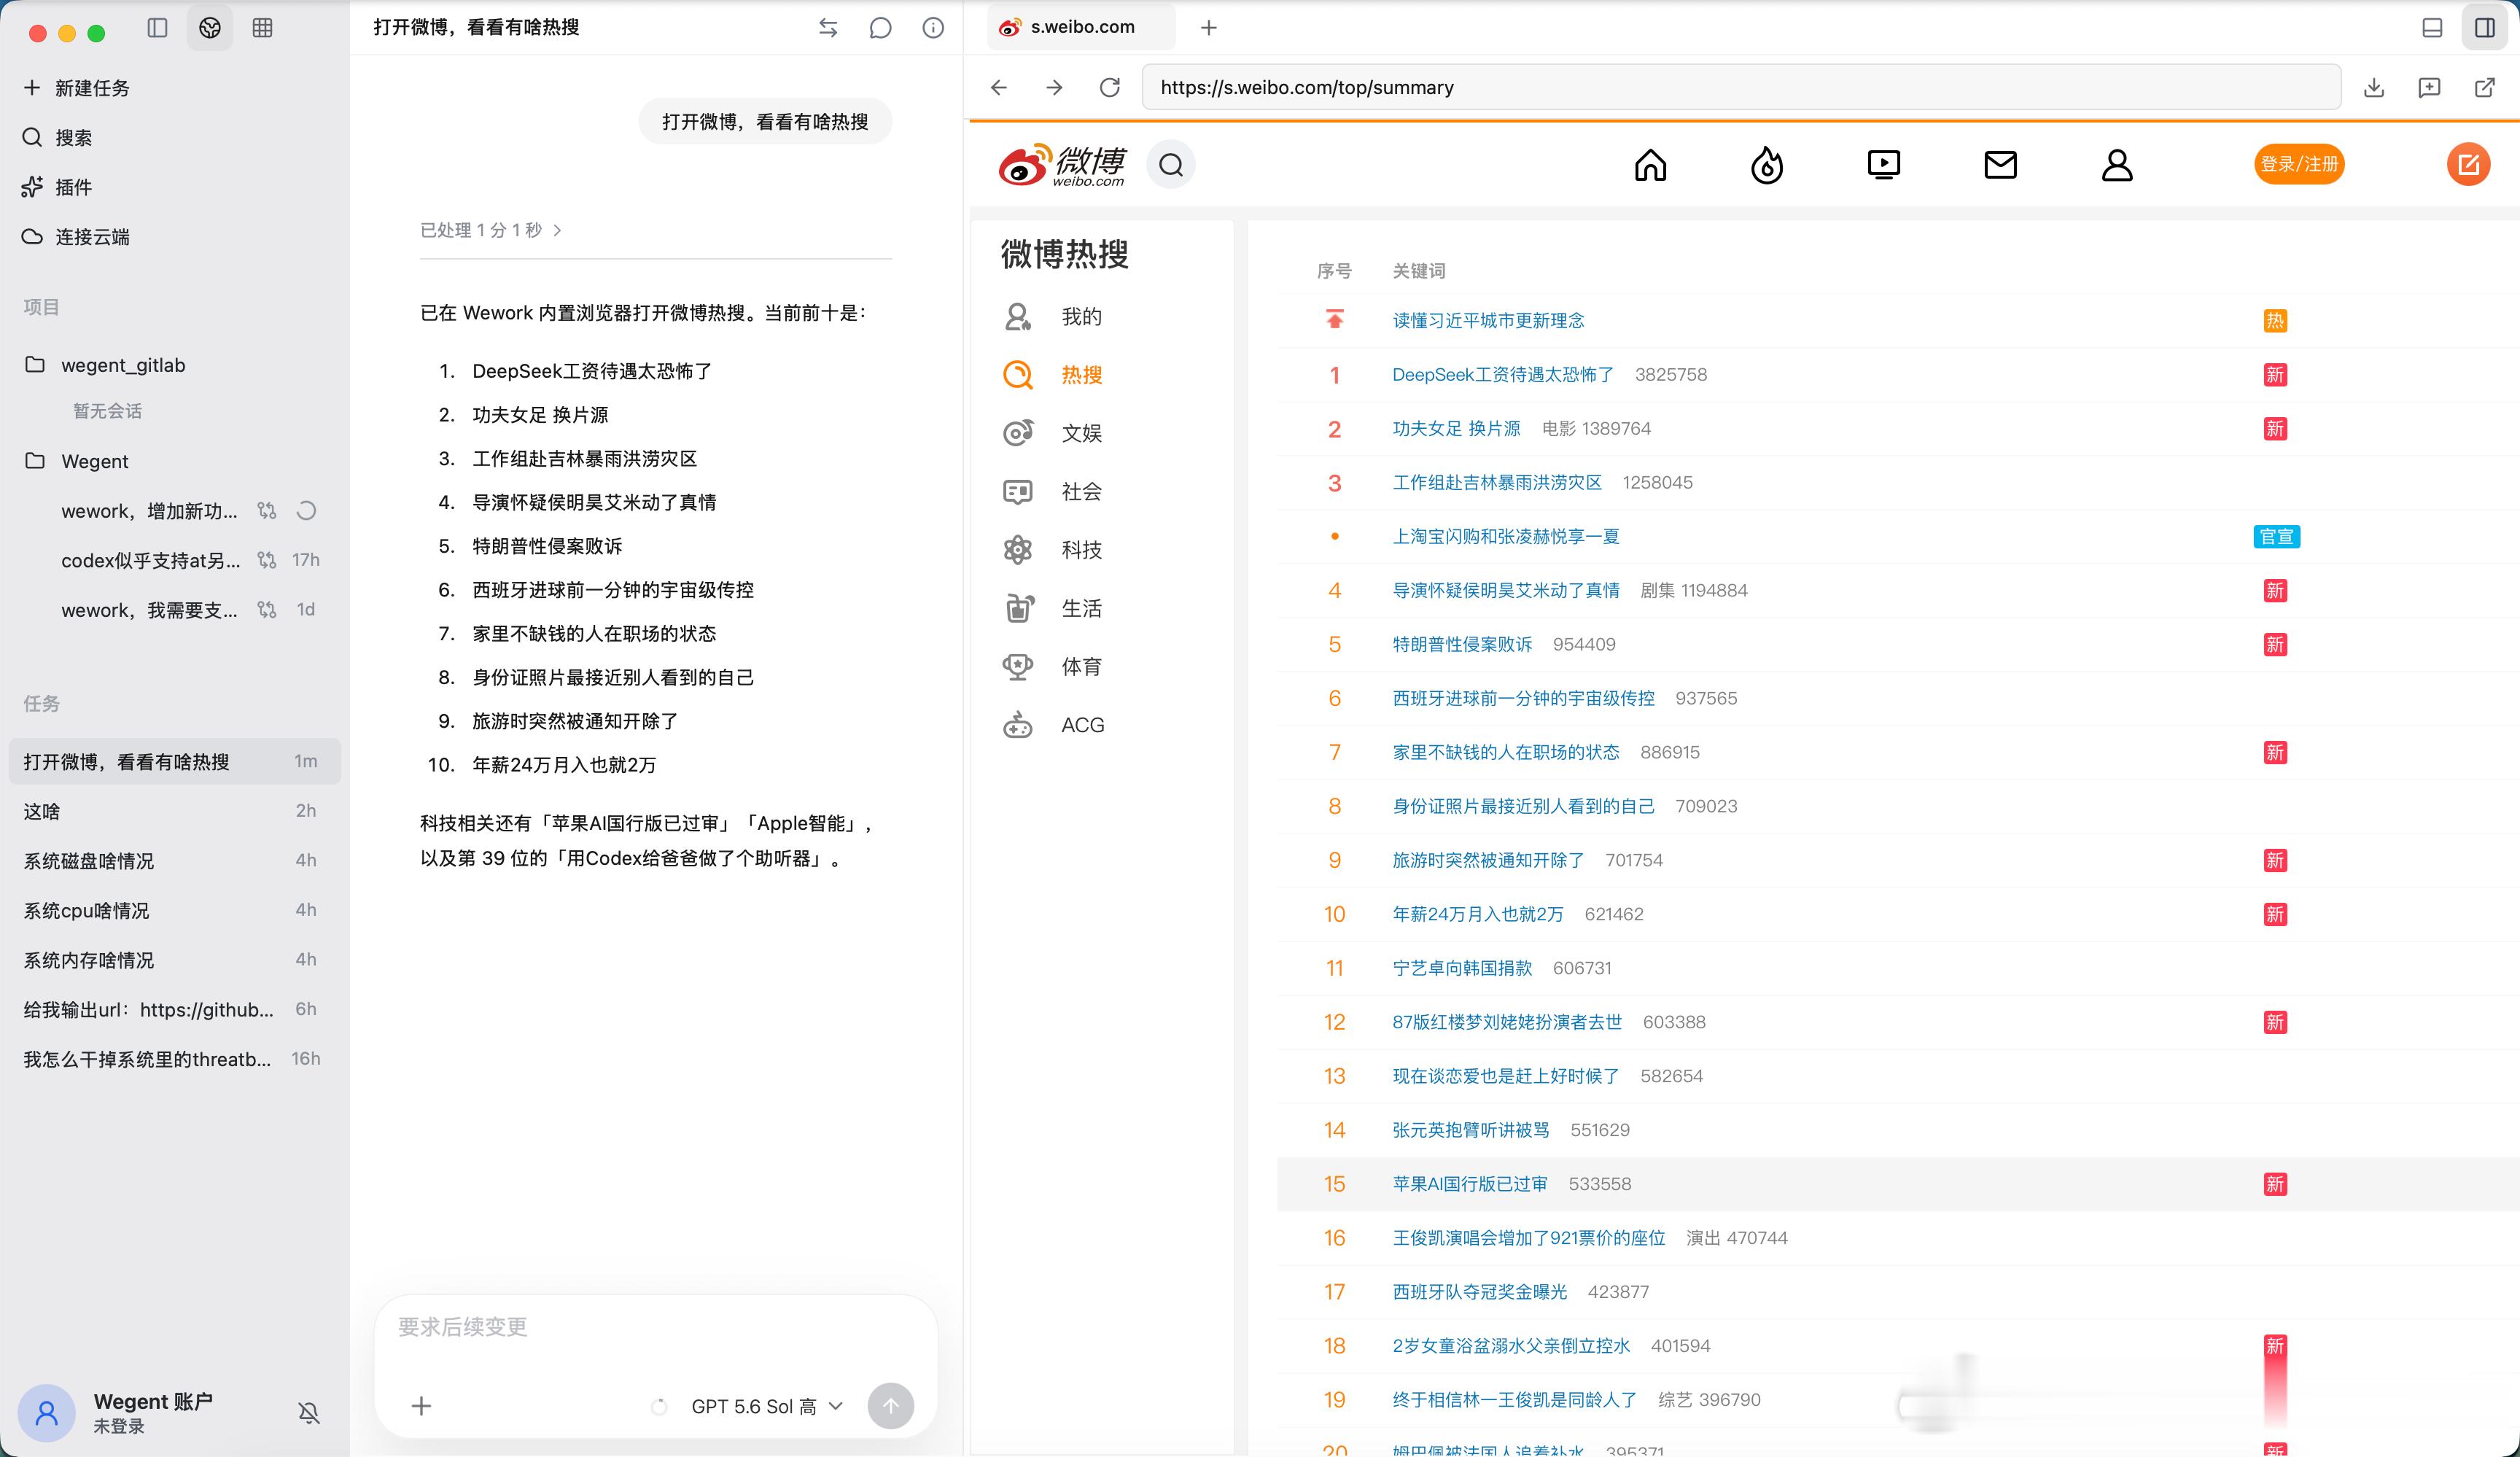Create a new task with 新建任务
This screenshot has height=1457, width=2520.
tap(77, 88)
